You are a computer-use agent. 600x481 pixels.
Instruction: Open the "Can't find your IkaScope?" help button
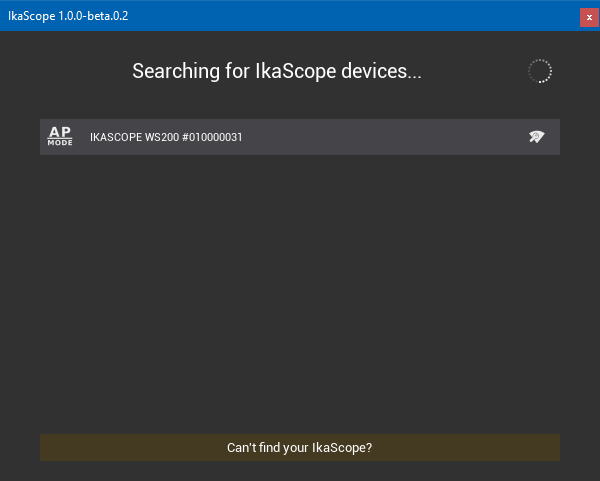click(300, 447)
